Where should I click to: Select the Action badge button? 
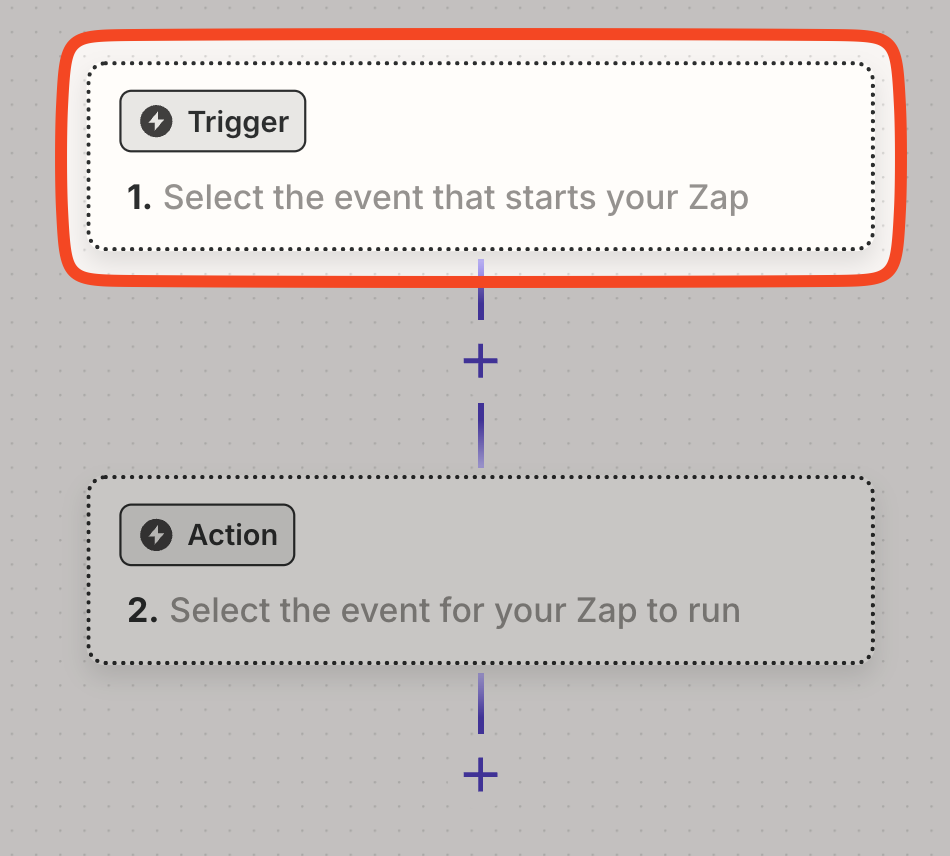point(207,535)
